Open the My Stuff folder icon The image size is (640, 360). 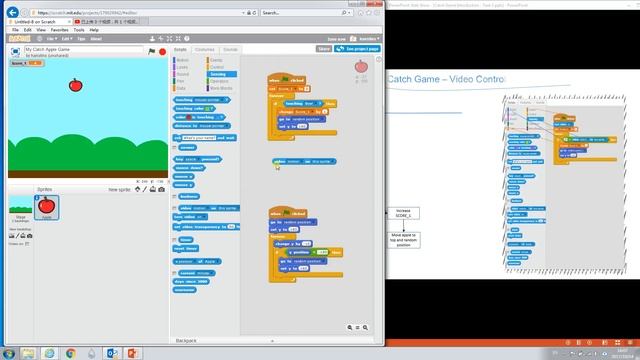(x=353, y=39)
